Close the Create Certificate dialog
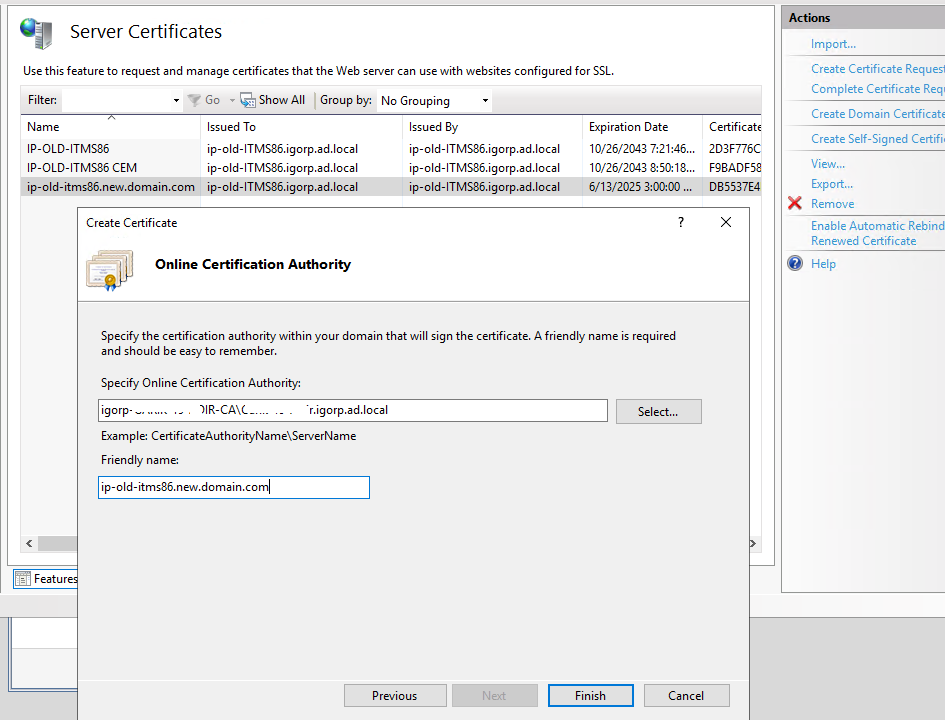 point(726,222)
